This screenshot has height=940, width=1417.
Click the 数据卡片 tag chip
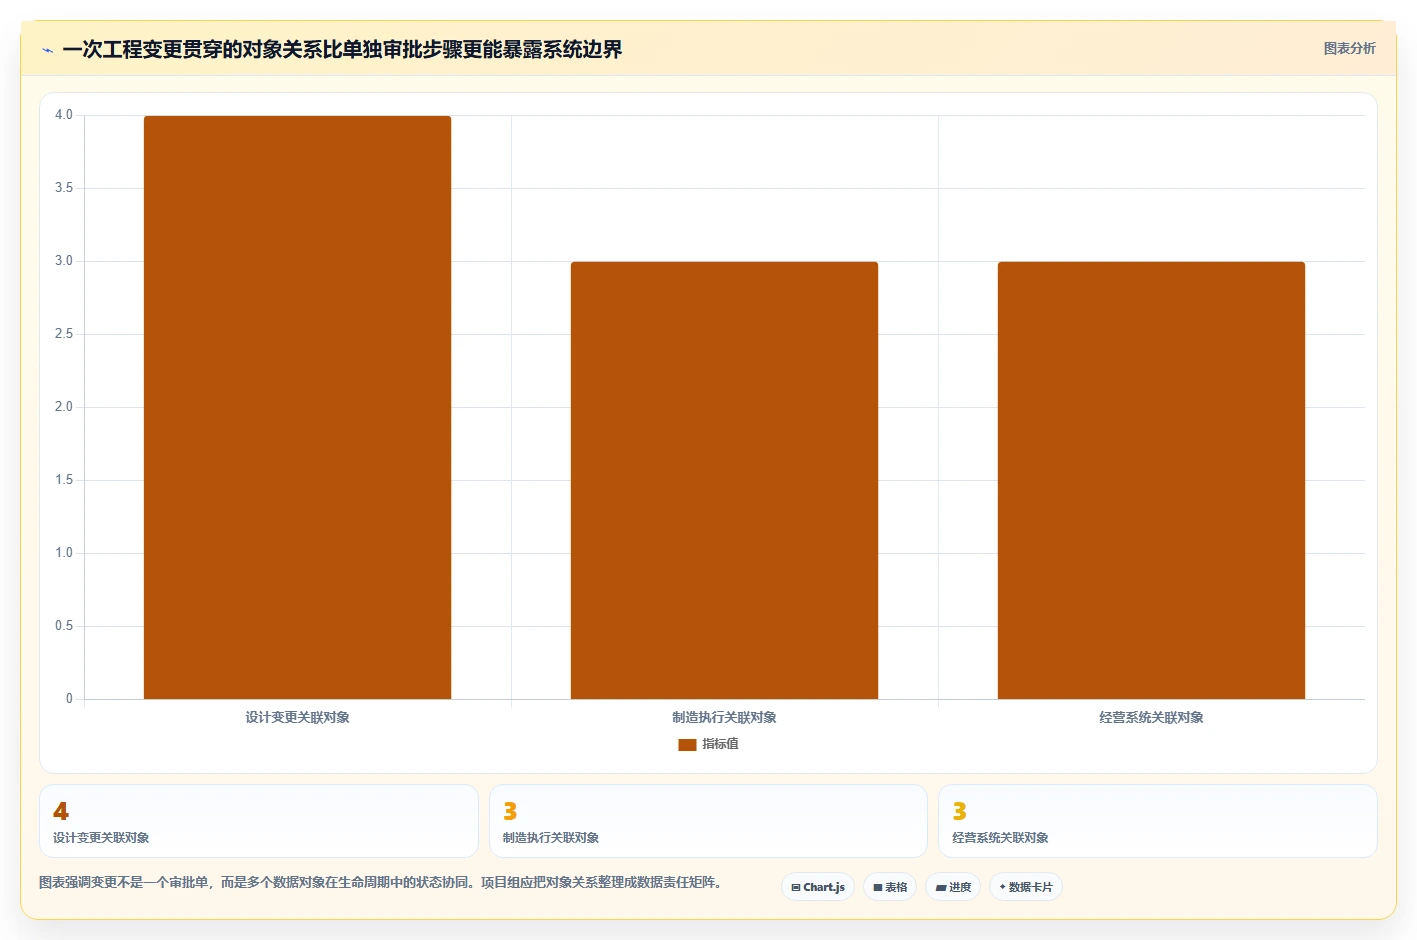(1026, 887)
